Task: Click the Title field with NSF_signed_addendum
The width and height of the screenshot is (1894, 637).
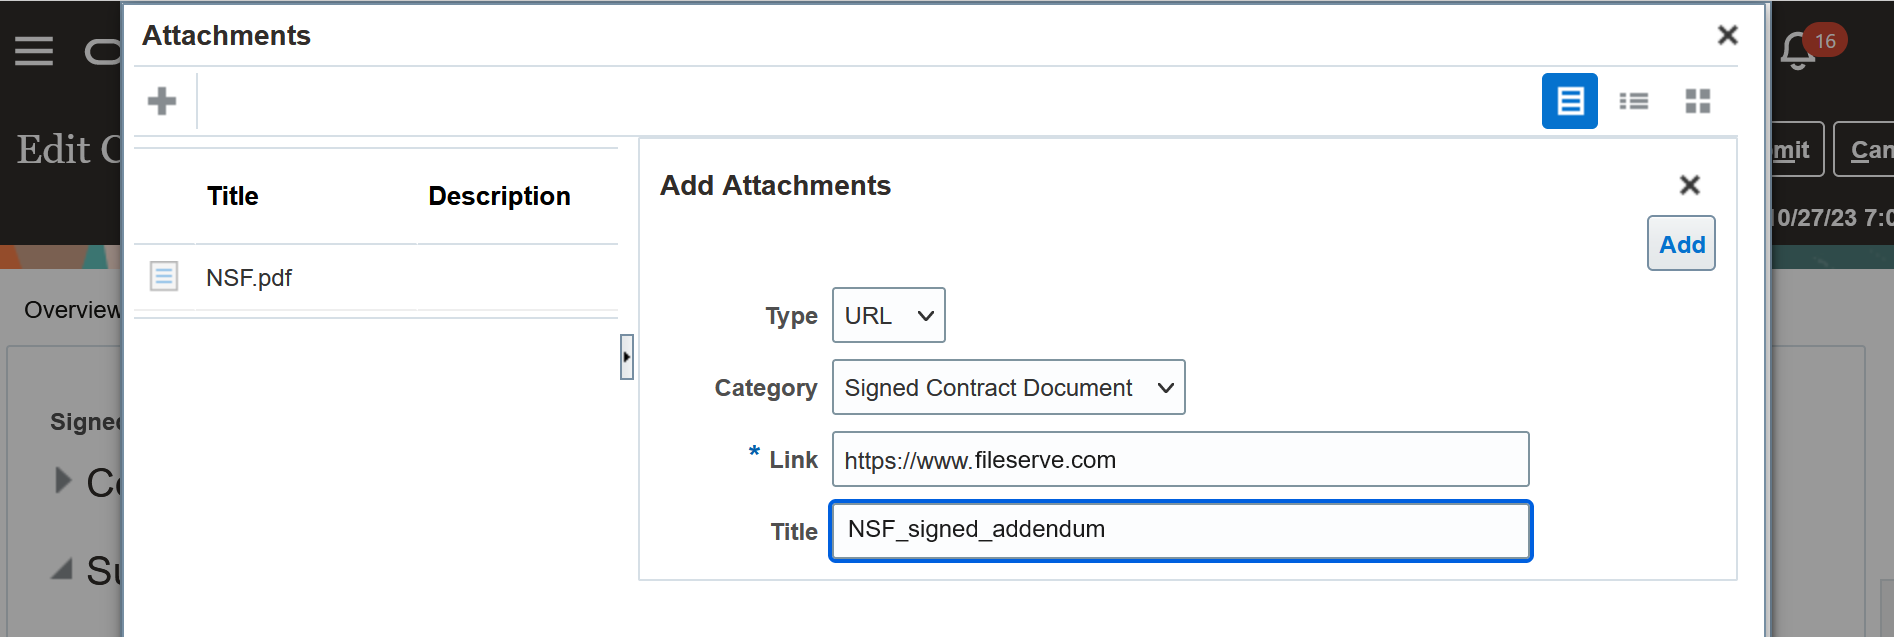Action: tap(1181, 531)
